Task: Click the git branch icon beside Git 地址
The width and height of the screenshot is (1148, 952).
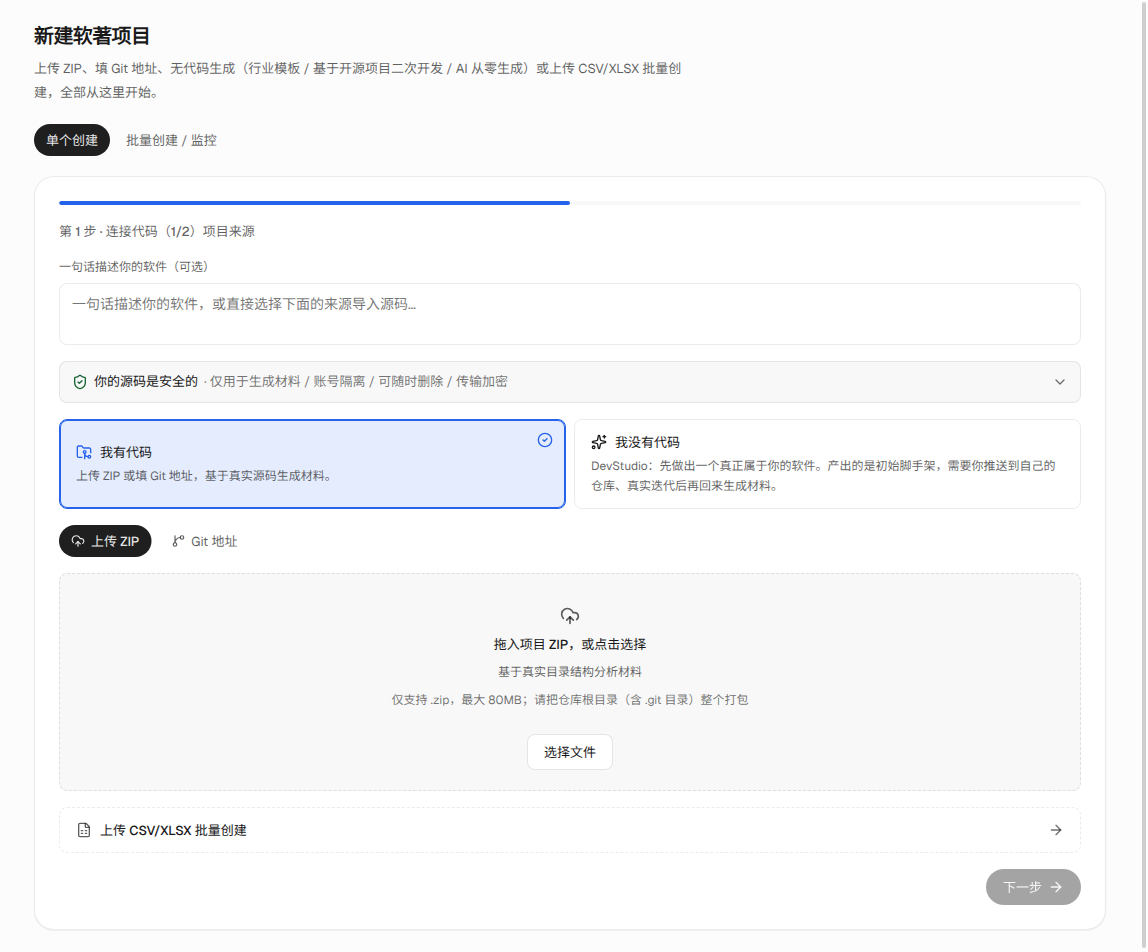Action: [178, 541]
